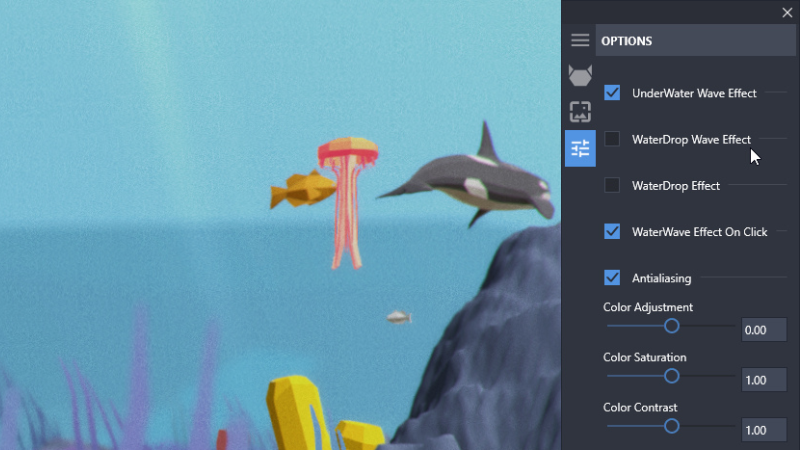The height and width of the screenshot is (450, 800).
Task: Select the low-poly animal head icon
Action: (580, 75)
